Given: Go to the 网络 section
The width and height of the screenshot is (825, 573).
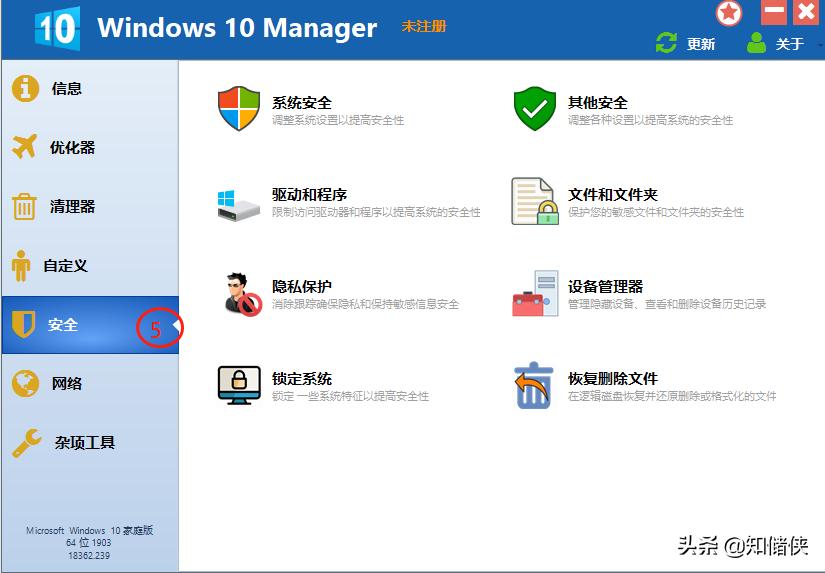Looking at the screenshot, I should coord(66,384).
